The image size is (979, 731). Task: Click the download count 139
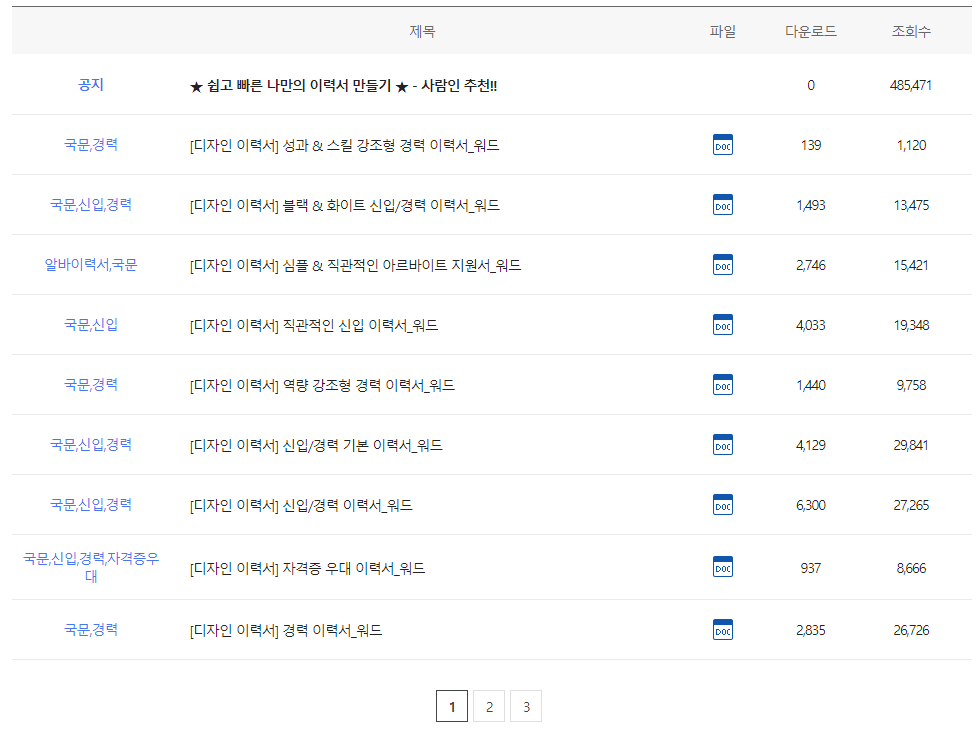[810, 145]
